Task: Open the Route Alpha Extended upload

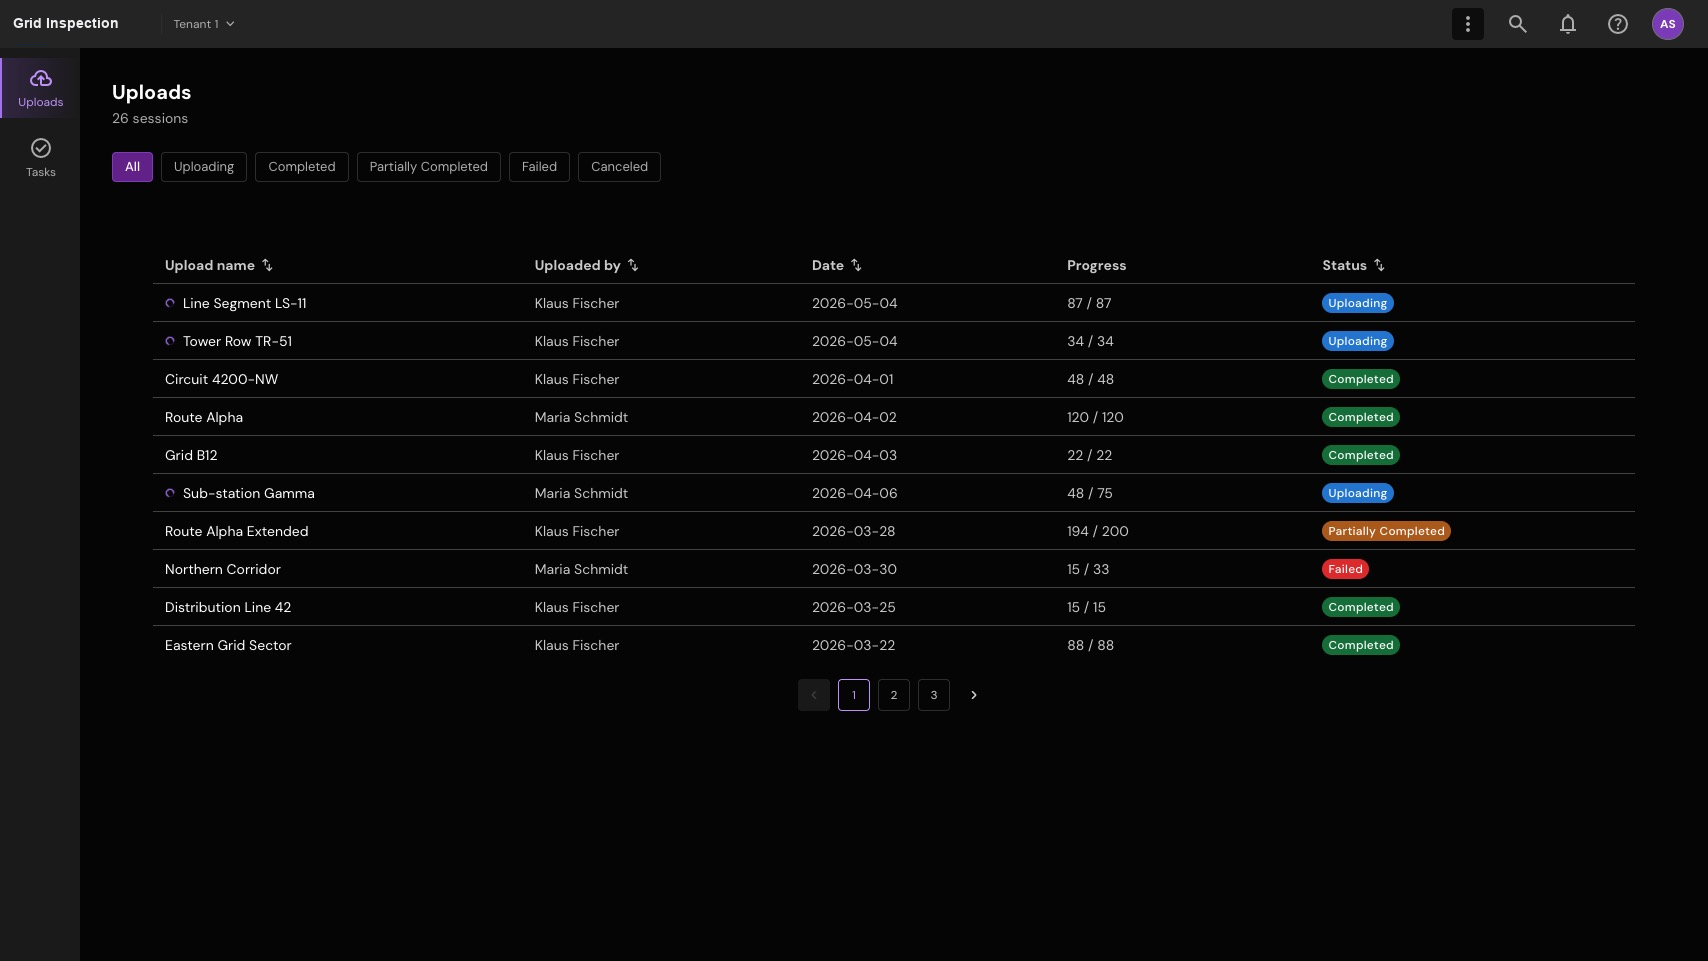Action: (x=236, y=531)
